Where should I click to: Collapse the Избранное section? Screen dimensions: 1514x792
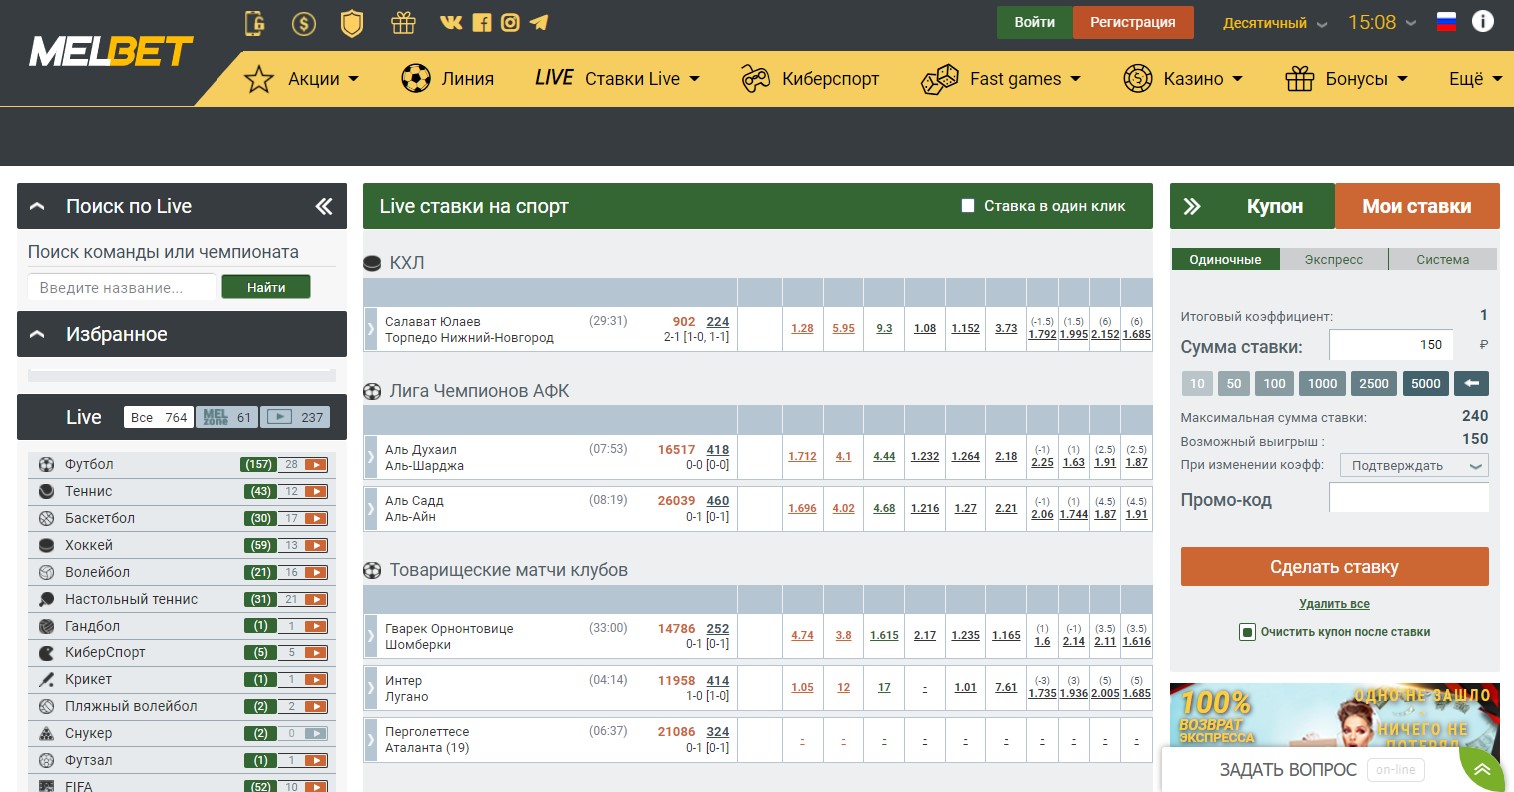pyautogui.click(x=38, y=334)
